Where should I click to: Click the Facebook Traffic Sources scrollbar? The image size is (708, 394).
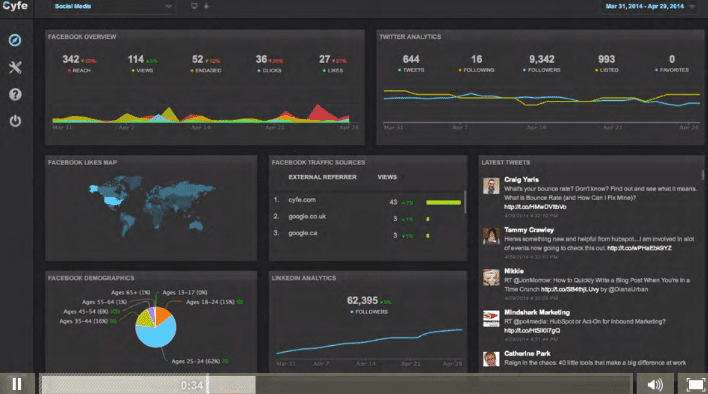coord(465,202)
